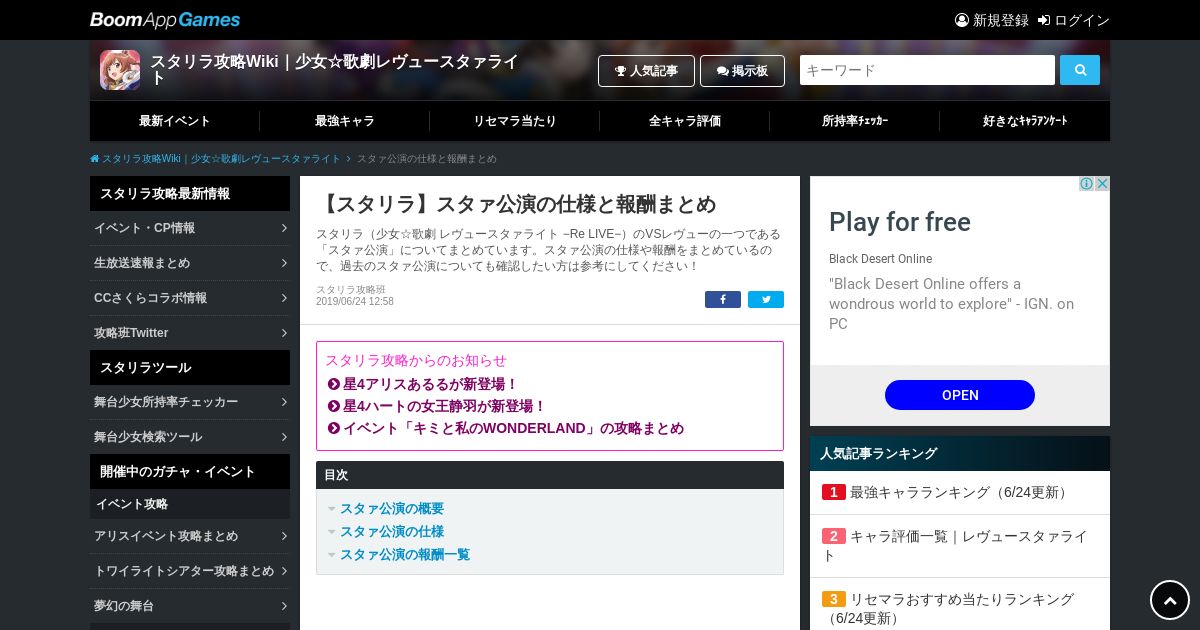
Task: Close the Black Desert Online ad
Action: click(x=1102, y=184)
